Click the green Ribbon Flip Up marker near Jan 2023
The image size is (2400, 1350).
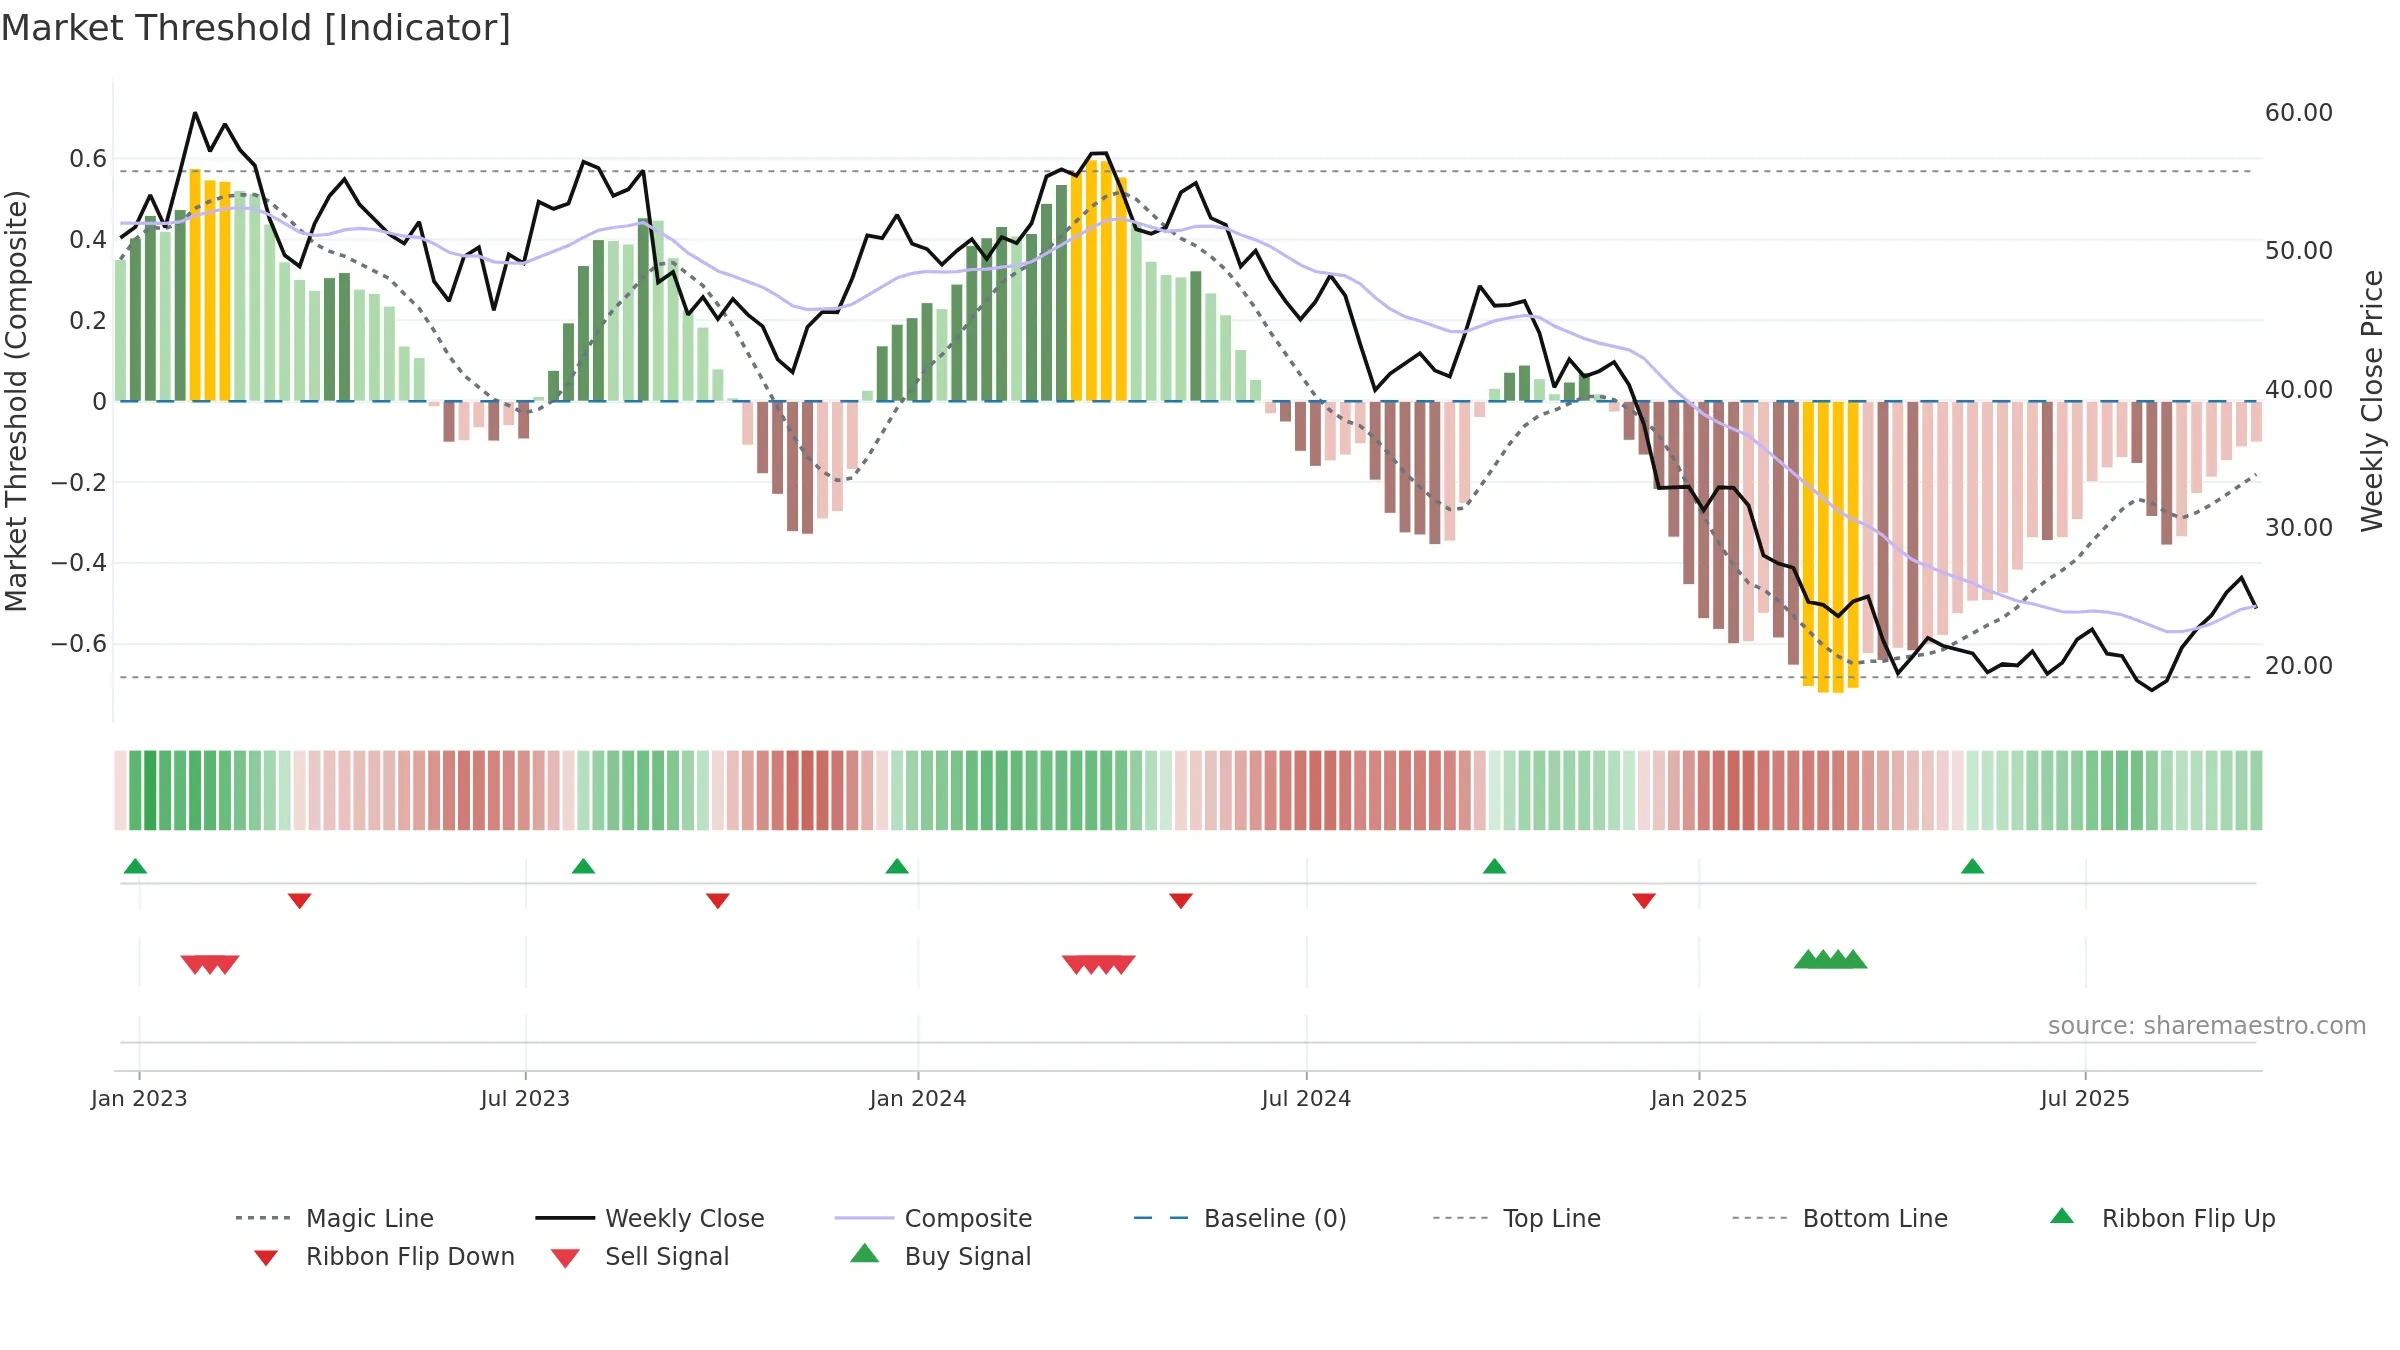(135, 866)
